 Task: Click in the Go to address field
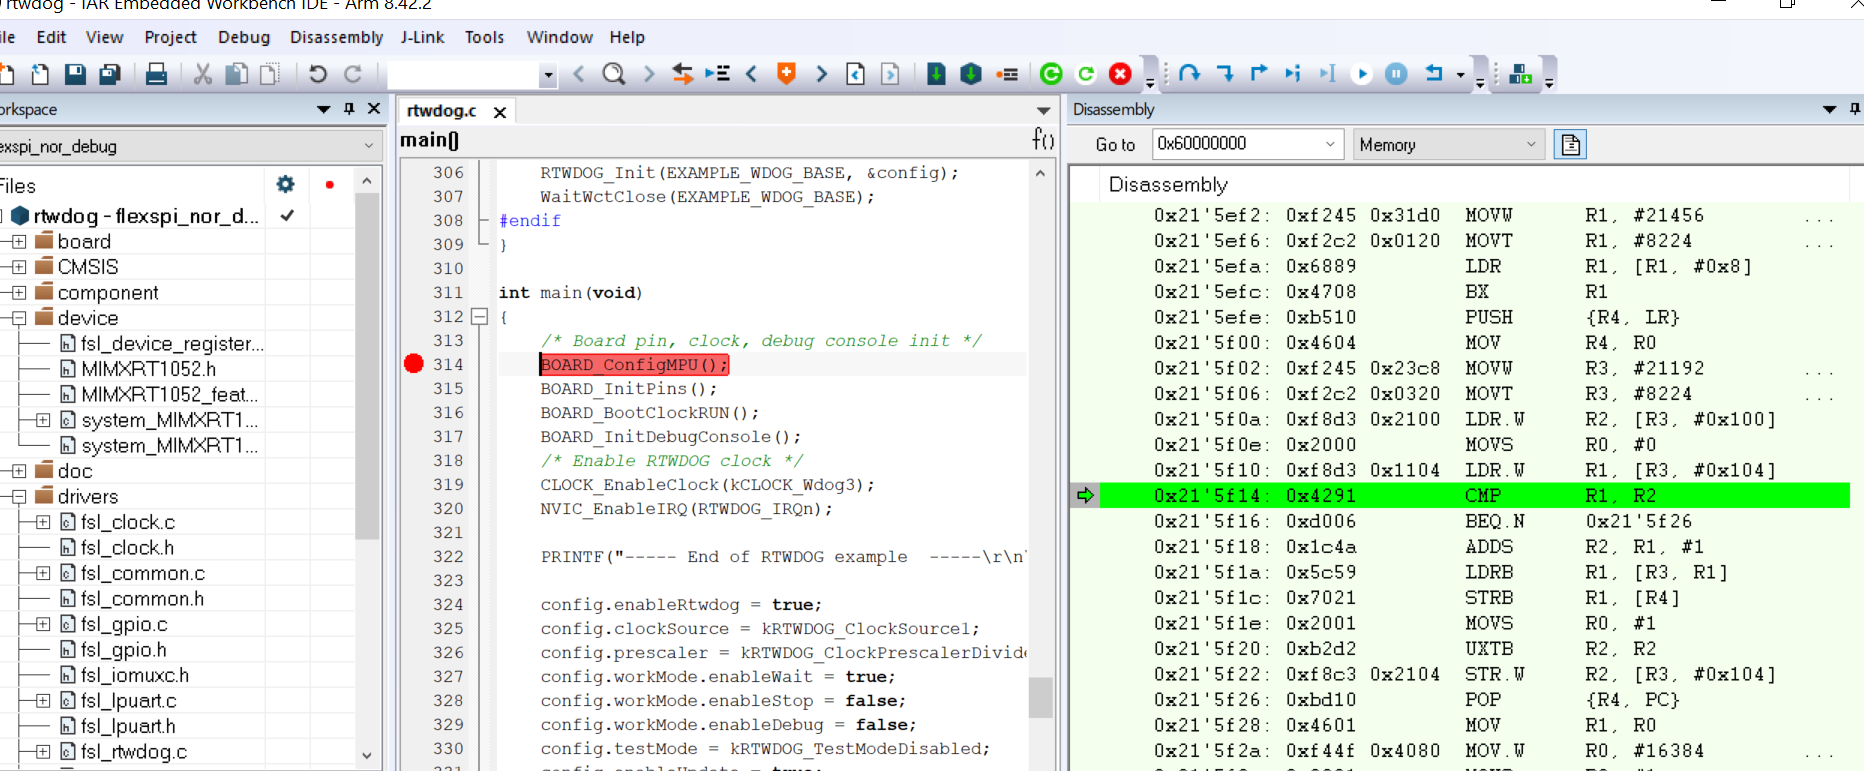(1237, 144)
